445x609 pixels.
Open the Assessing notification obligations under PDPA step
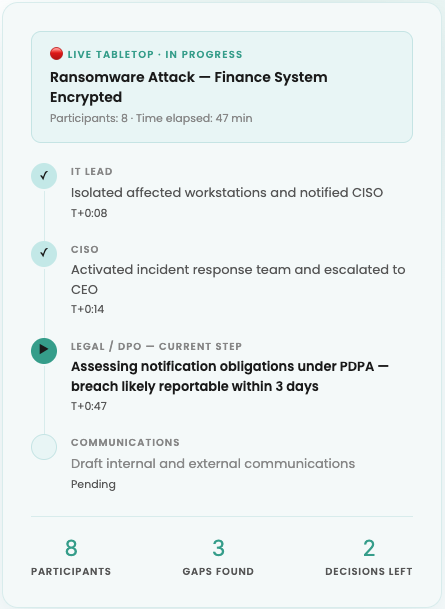[x=230, y=376]
